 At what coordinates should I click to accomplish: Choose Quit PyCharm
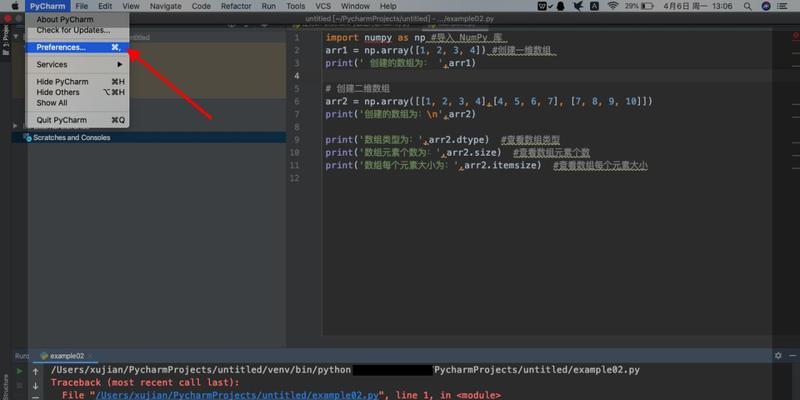click(78, 120)
